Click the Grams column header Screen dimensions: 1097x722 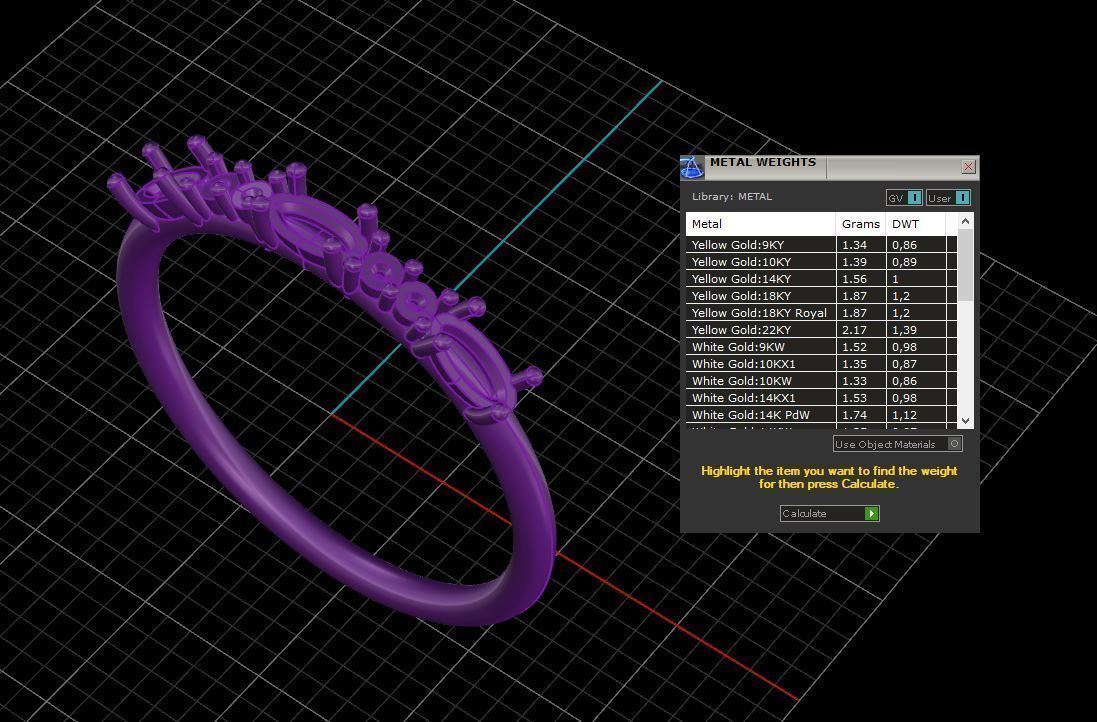coord(861,224)
